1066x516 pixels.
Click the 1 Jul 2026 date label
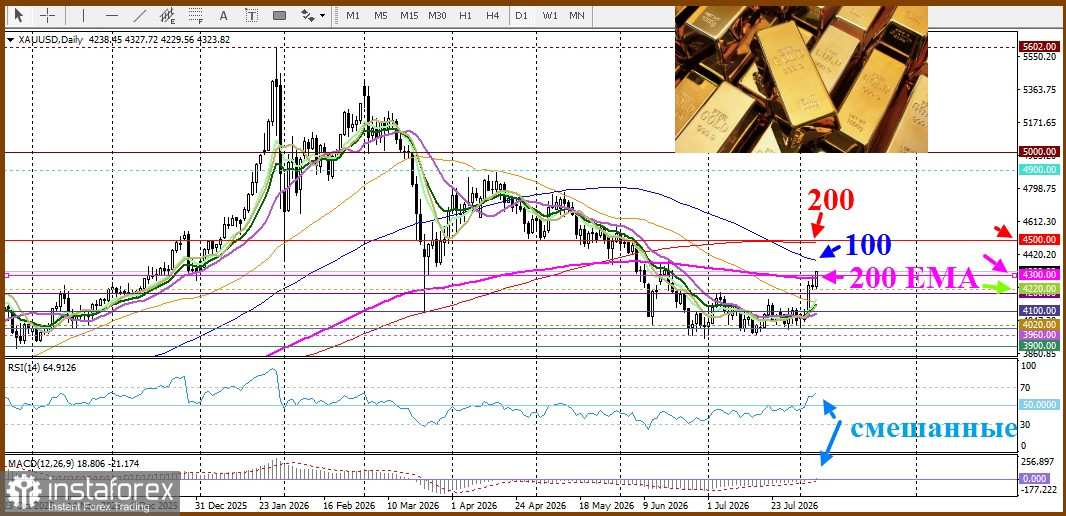coord(729,506)
